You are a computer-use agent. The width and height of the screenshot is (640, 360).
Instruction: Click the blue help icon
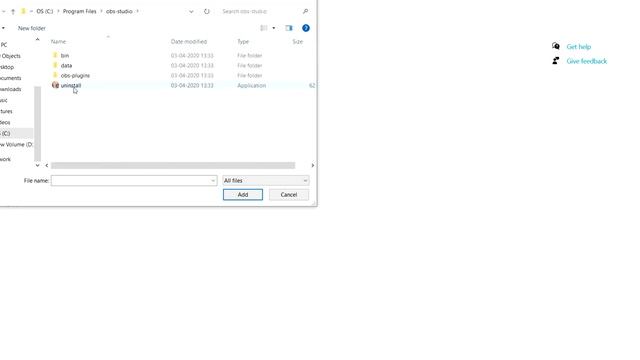306,28
